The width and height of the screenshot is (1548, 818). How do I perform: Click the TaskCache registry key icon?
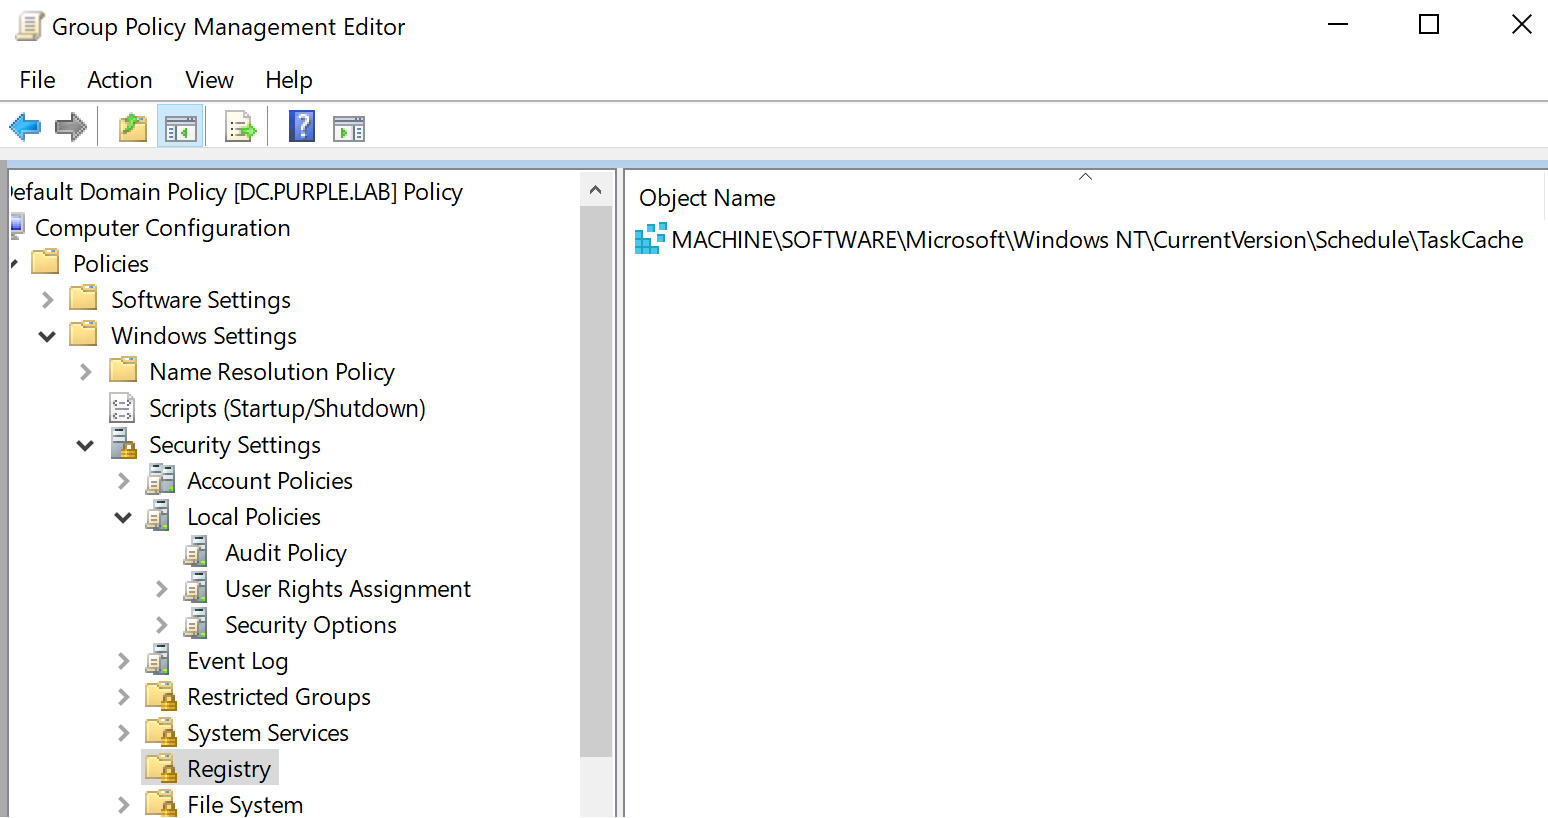pos(650,239)
